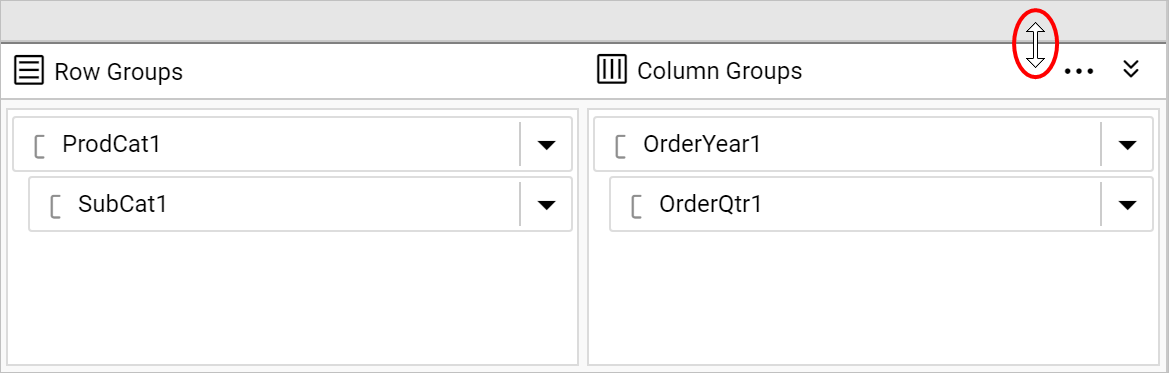Select the ProdCat1 row group
Image resolution: width=1169 pixels, height=373 pixels.
292,144
